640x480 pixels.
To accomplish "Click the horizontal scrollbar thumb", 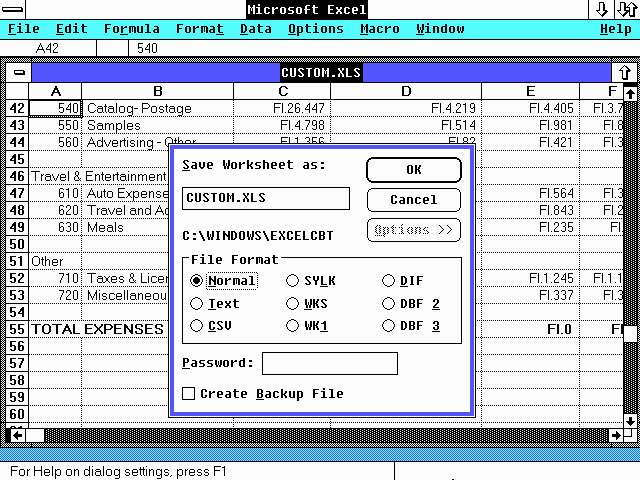I will 35,436.
